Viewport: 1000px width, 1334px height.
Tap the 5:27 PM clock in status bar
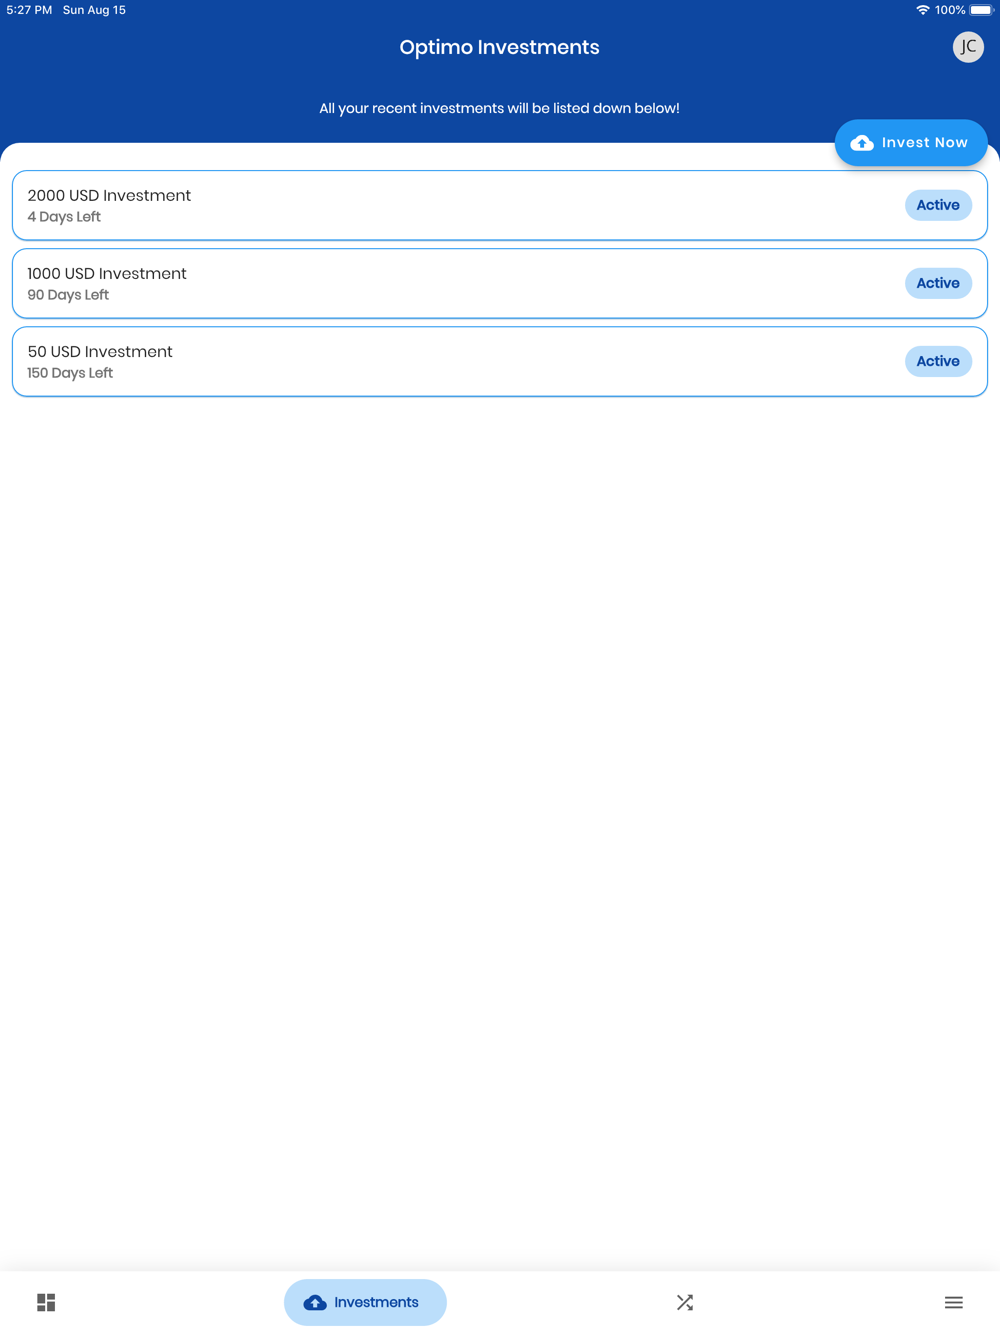(29, 10)
